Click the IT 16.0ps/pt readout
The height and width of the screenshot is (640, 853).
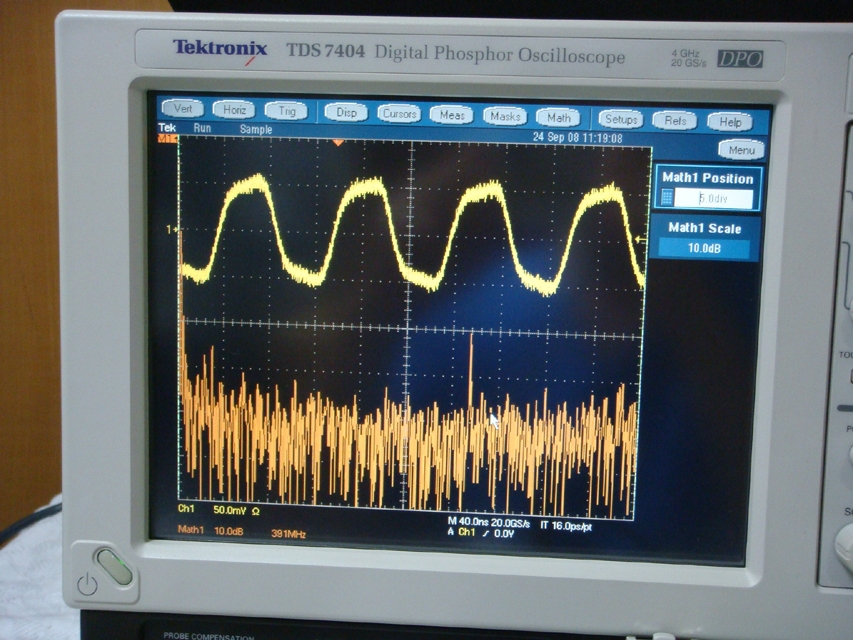pyautogui.click(x=566, y=525)
